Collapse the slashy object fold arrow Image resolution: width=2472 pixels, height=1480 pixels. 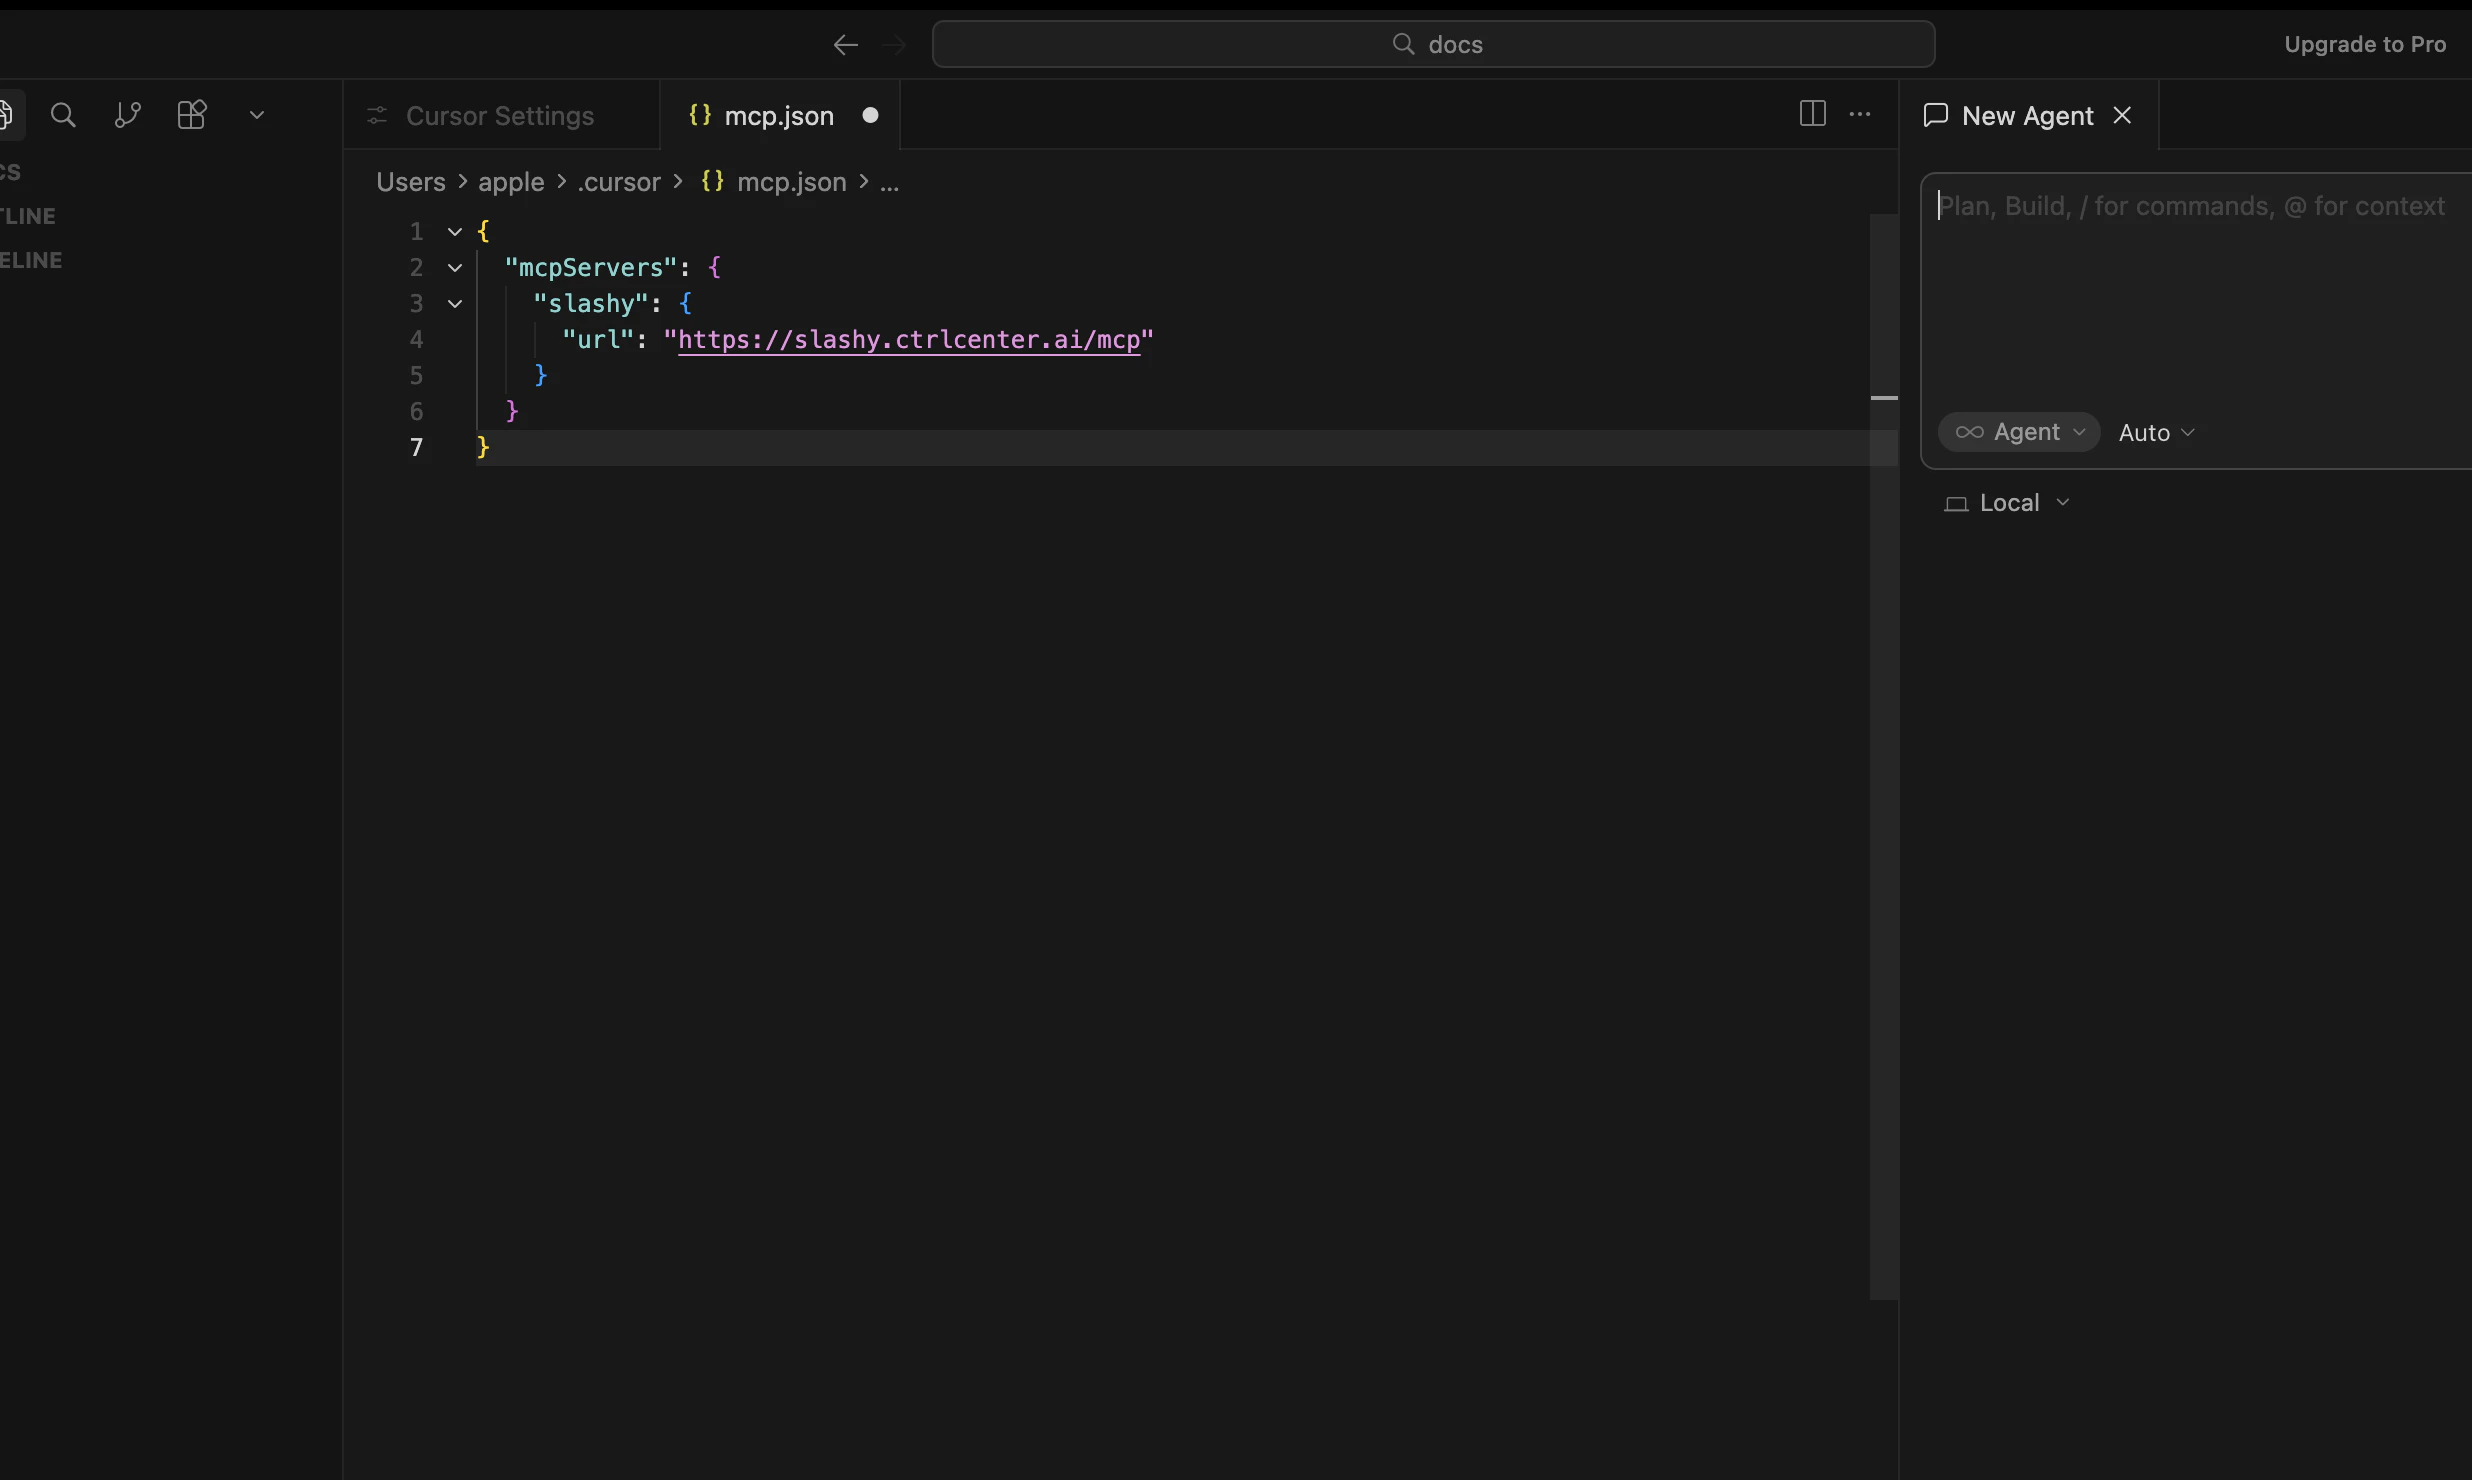[x=455, y=303]
